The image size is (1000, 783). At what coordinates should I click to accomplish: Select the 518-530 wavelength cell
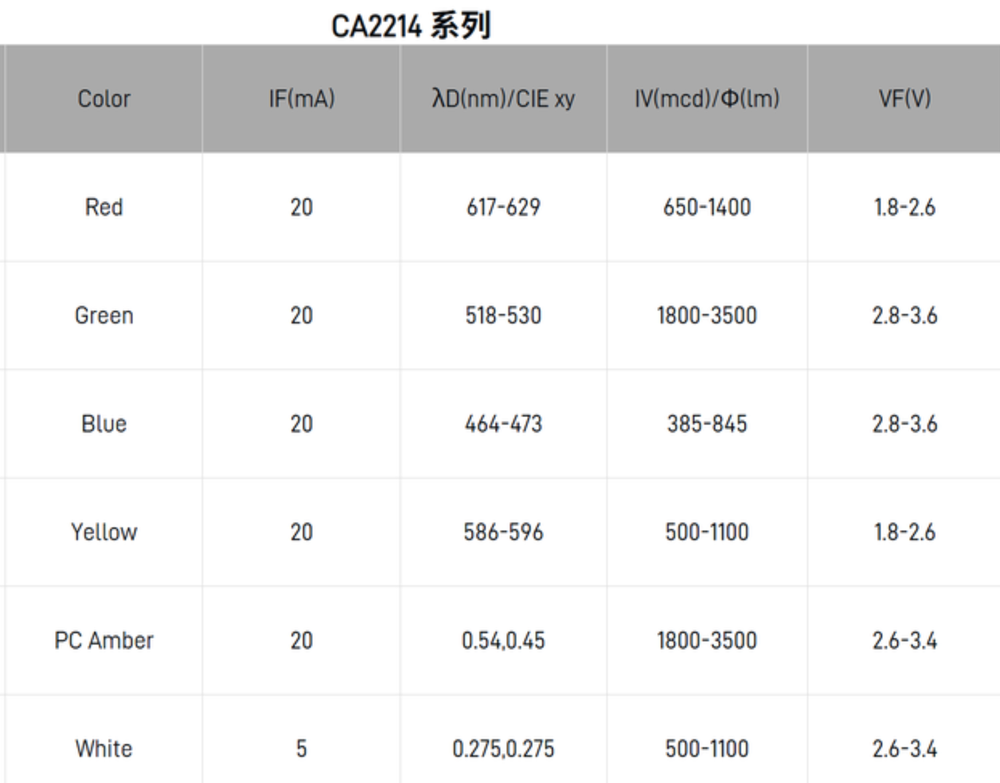click(503, 316)
